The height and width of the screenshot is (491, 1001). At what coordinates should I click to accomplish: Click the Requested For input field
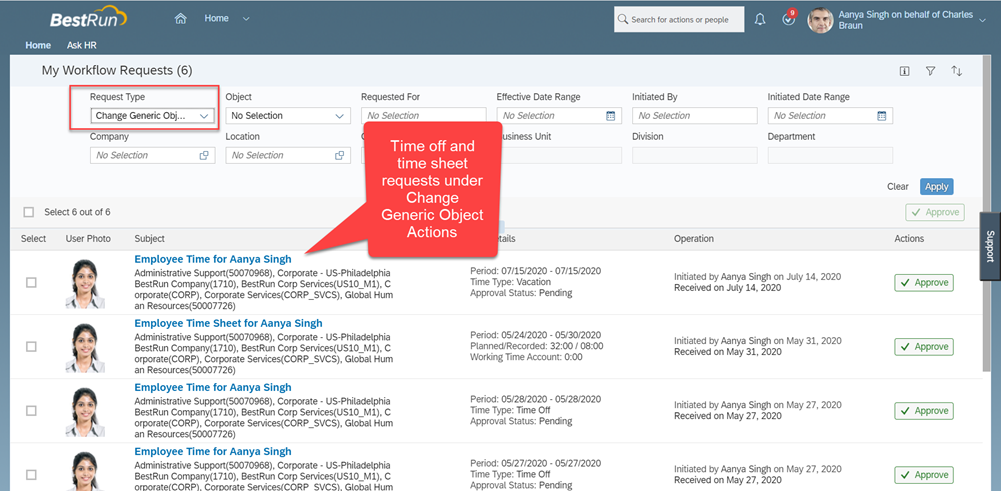[423, 116]
